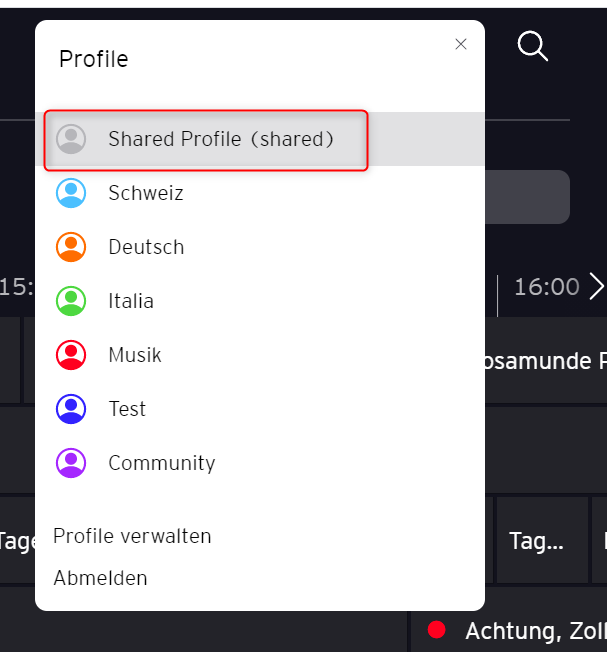
Task: Click Abmelden to sign out
Action: coord(100,578)
